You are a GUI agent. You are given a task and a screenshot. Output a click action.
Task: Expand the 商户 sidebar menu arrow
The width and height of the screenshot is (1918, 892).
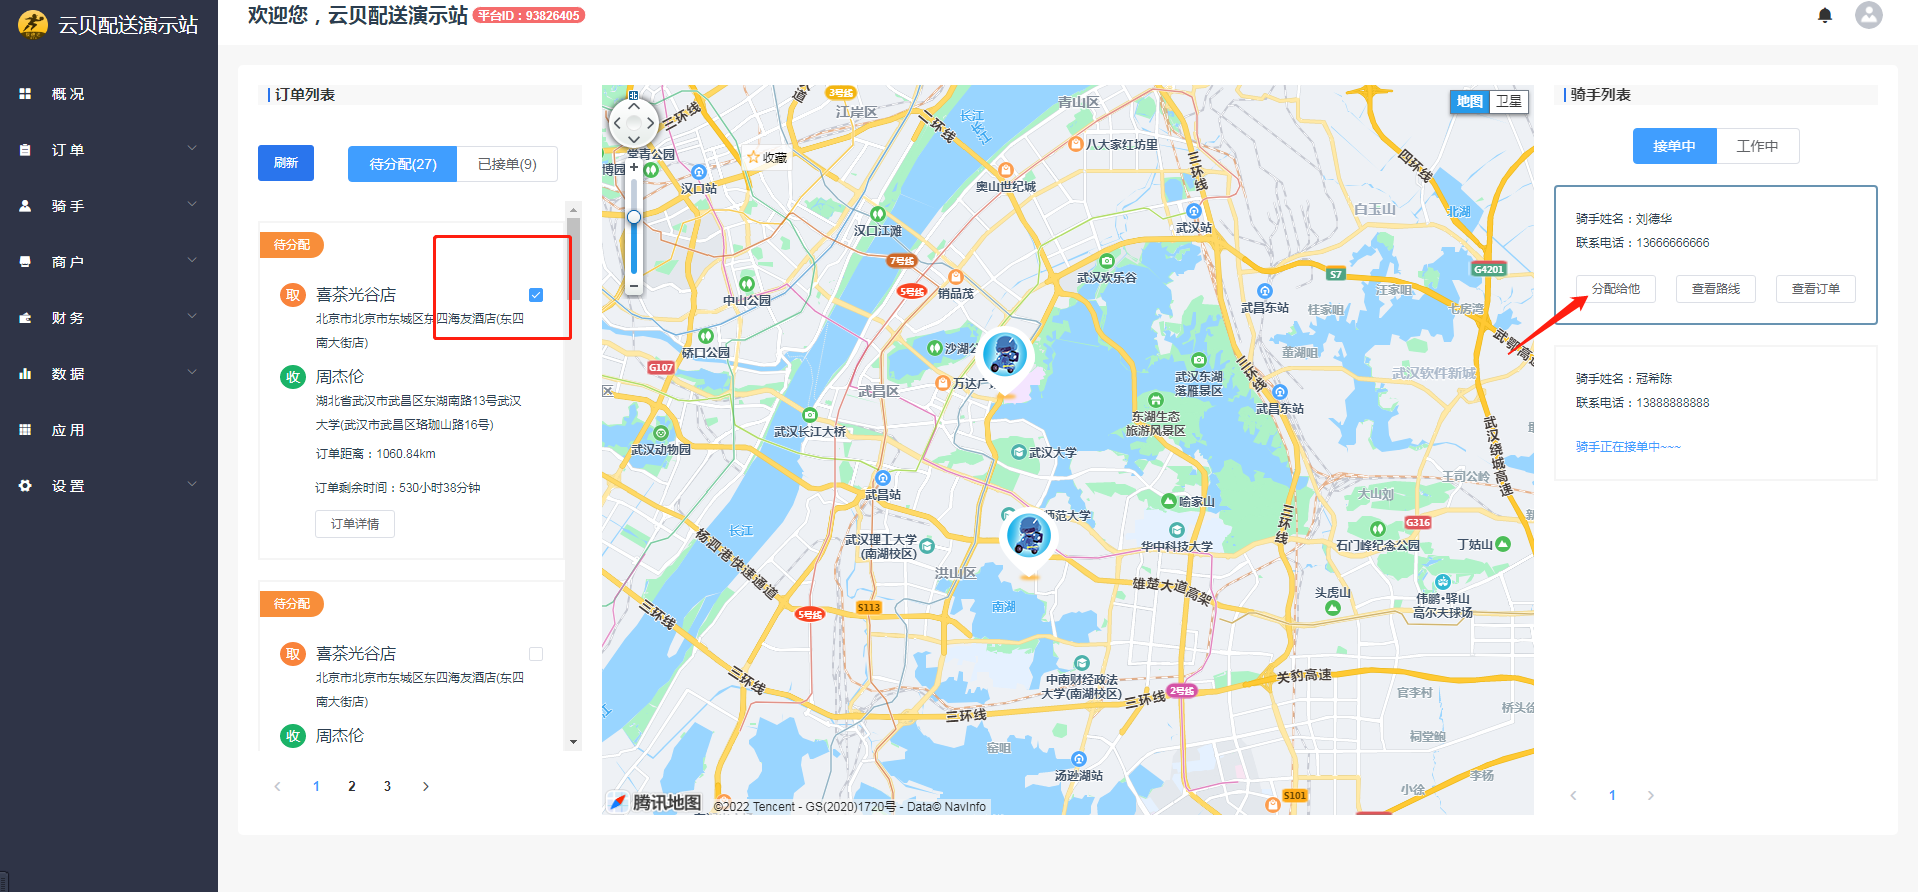click(x=192, y=261)
